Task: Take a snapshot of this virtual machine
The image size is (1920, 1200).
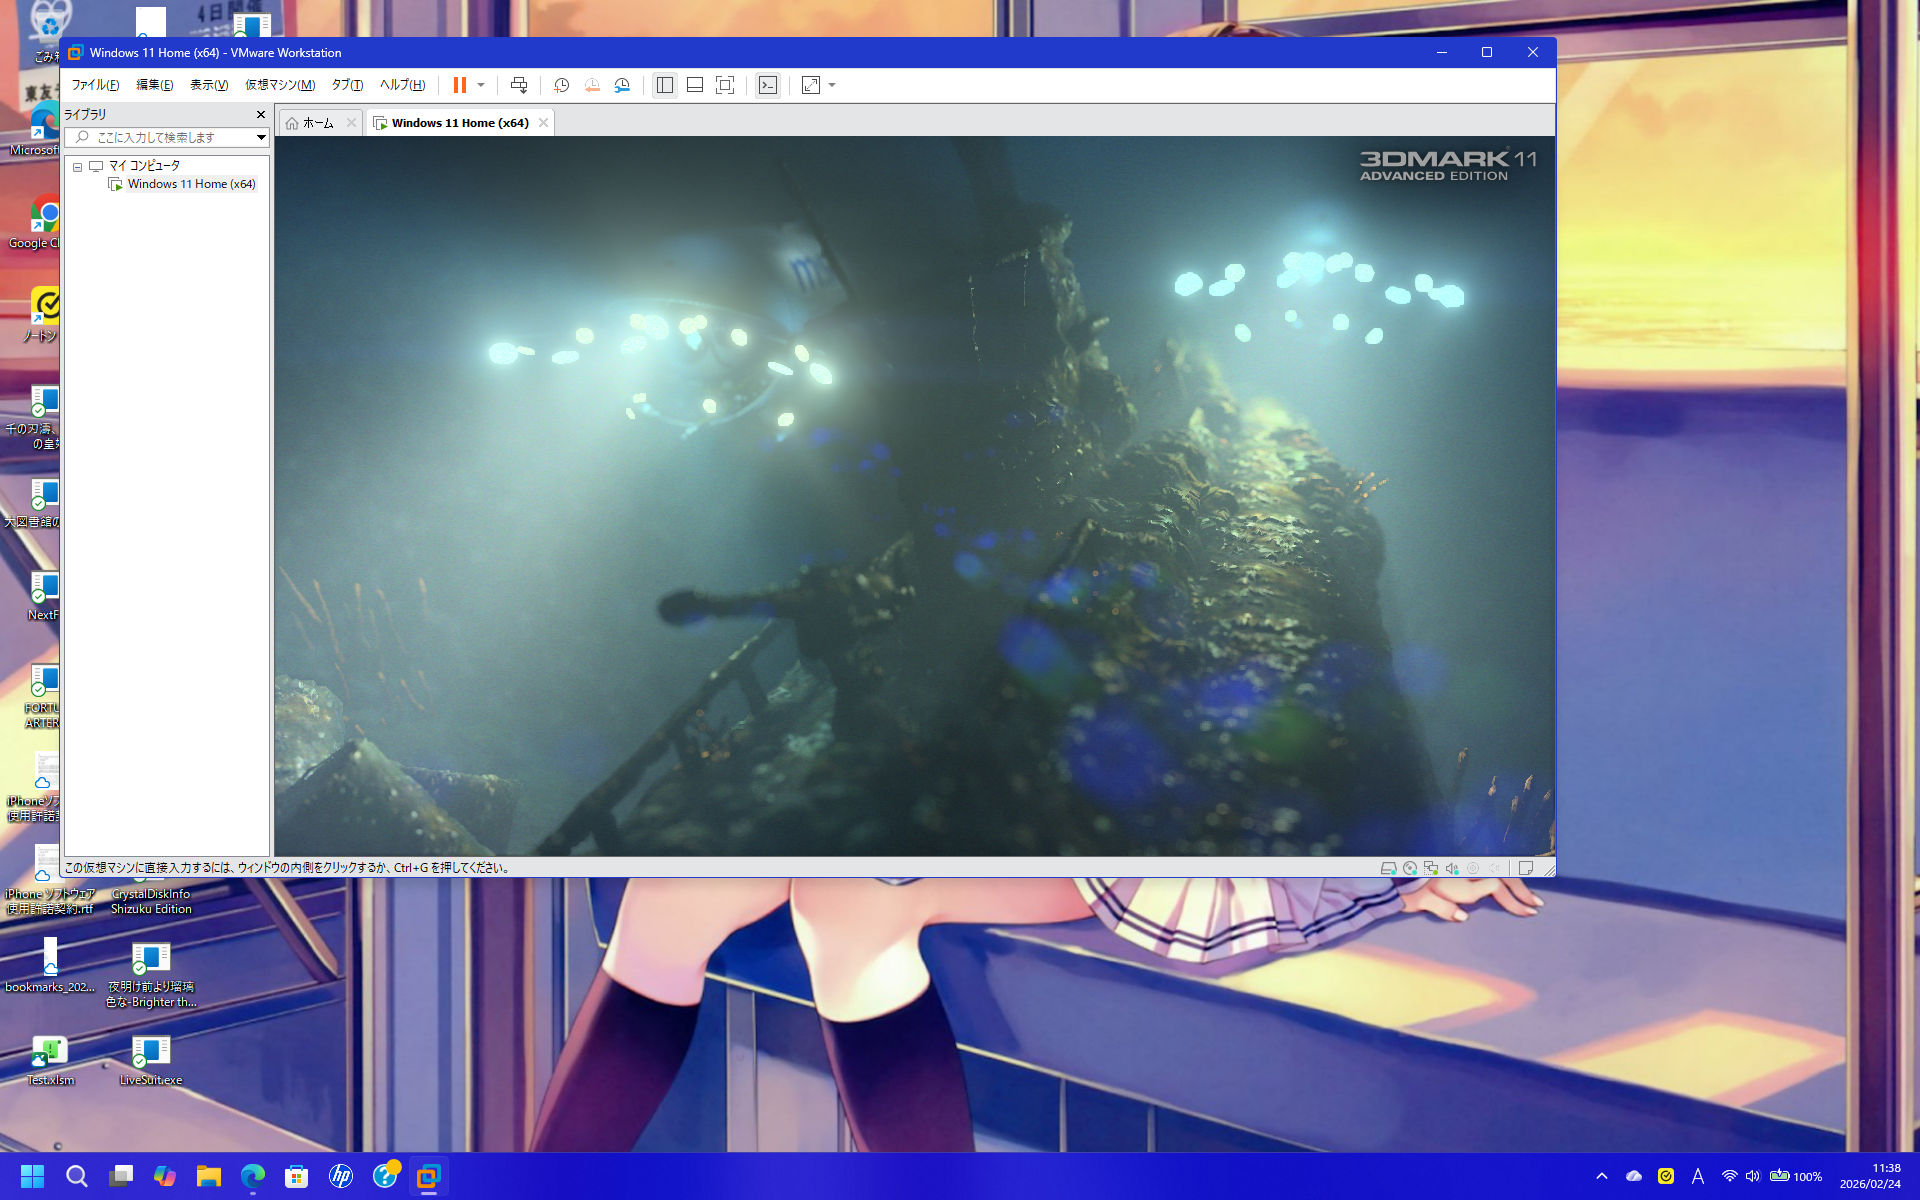Action: click(561, 85)
